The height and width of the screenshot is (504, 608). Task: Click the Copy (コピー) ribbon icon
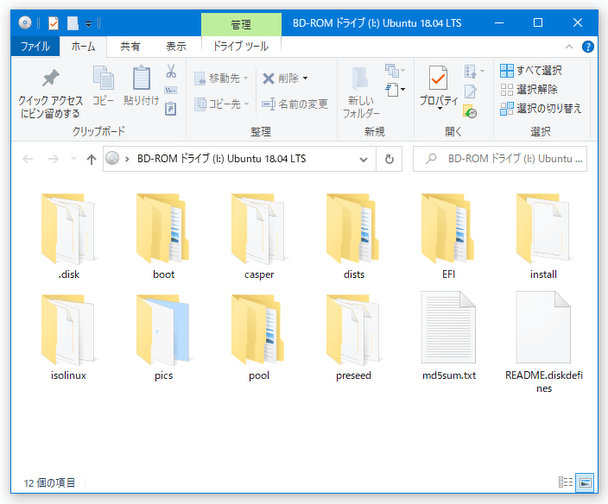point(103,78)
